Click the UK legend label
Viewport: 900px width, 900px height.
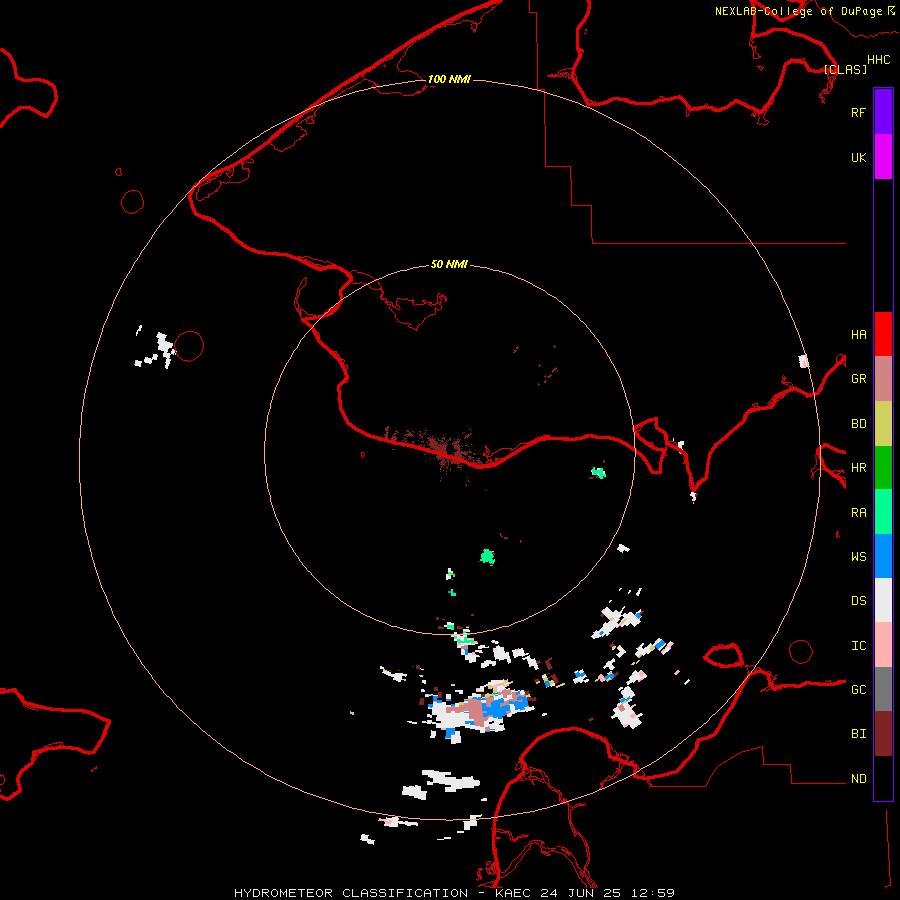click(x=858, y=158)
